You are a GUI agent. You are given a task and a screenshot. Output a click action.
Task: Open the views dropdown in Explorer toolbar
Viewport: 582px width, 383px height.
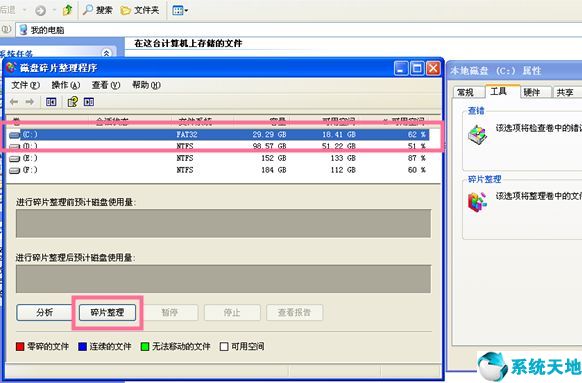pos(180,10)
